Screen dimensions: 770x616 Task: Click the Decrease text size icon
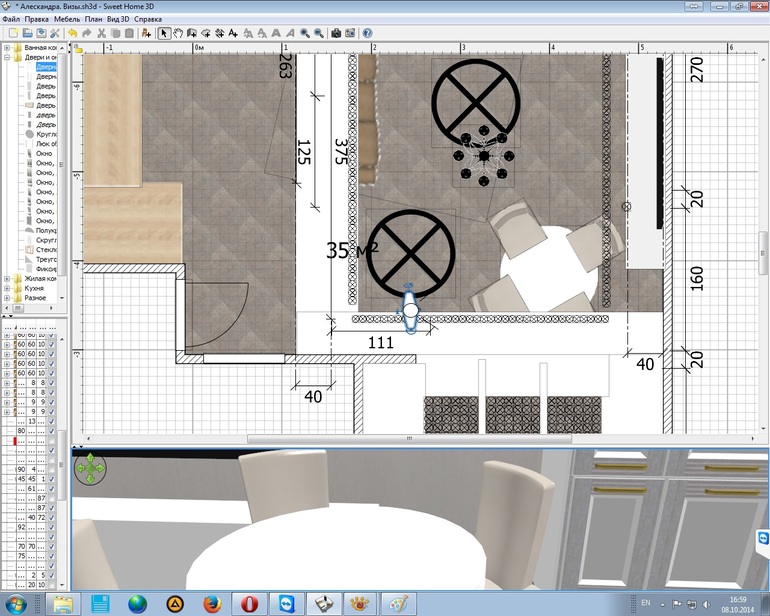coord(262,33)
